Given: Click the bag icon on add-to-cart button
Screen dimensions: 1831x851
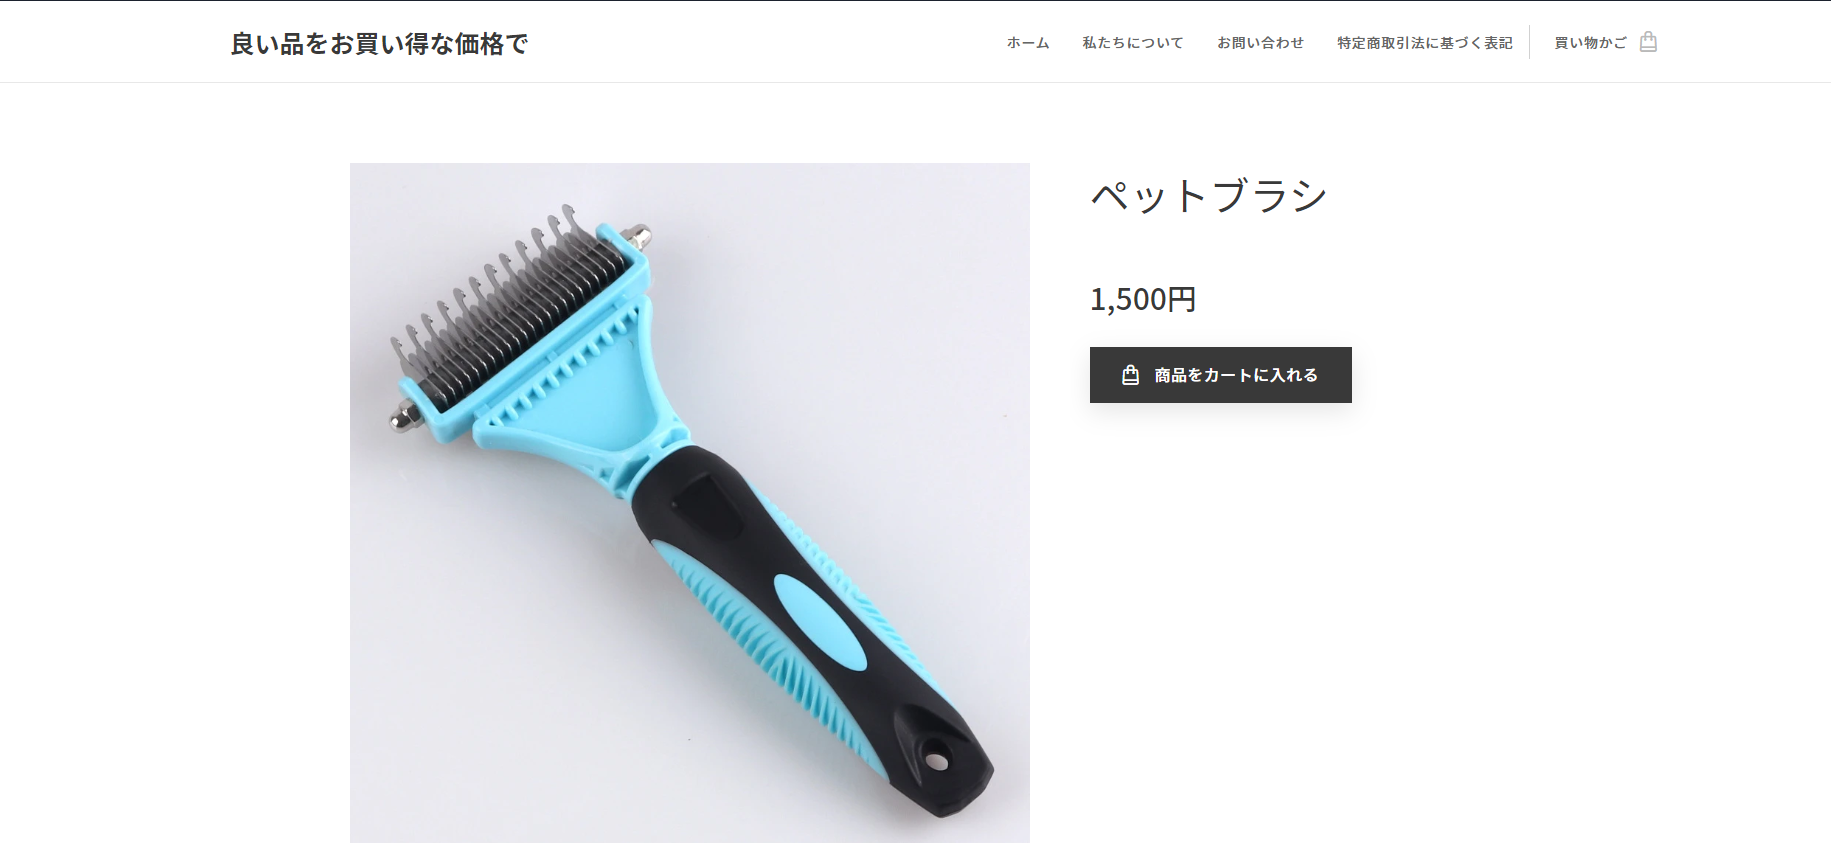Looking at the screenshot, I should pos(1131,375).
